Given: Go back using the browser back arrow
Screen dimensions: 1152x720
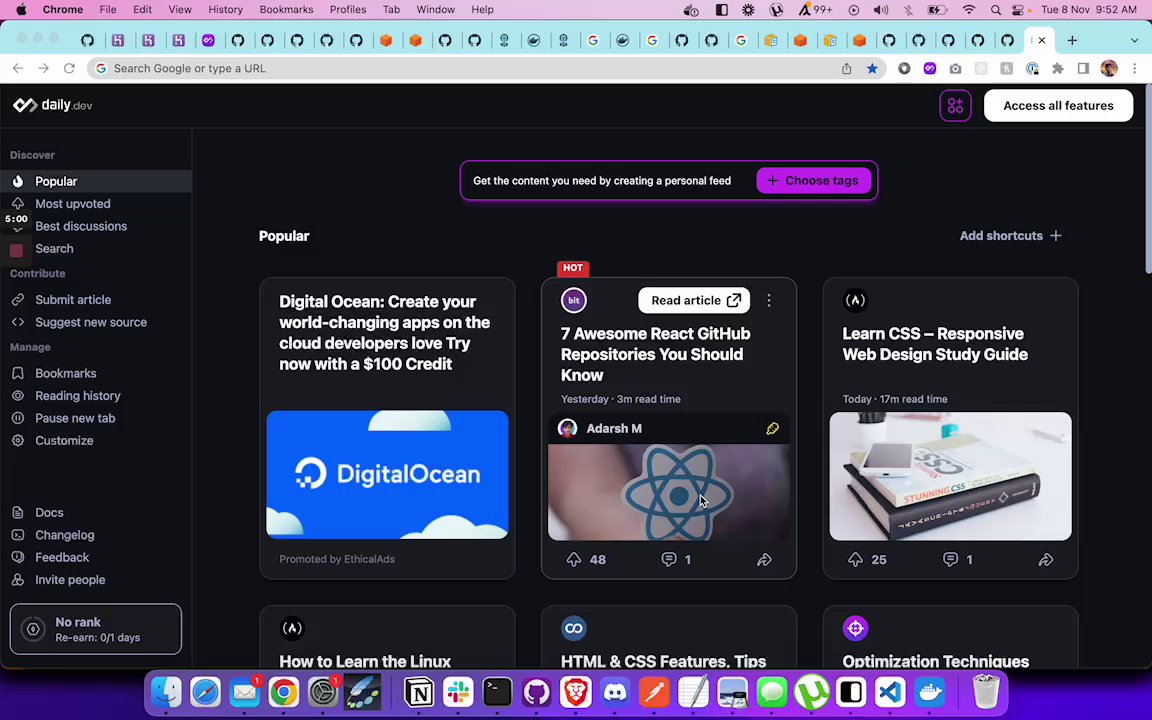Looking at the screenshot, I should tap(18, 68).
